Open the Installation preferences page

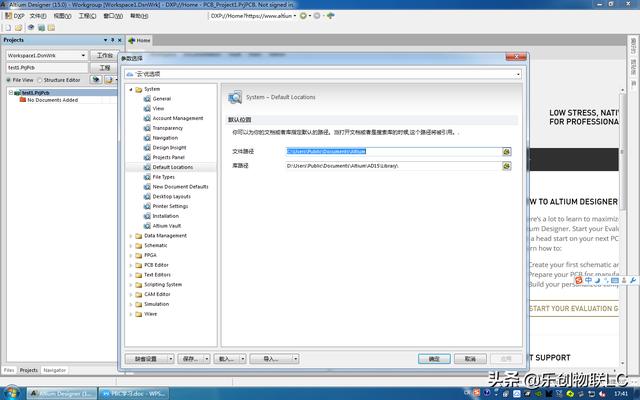(165, 216)
